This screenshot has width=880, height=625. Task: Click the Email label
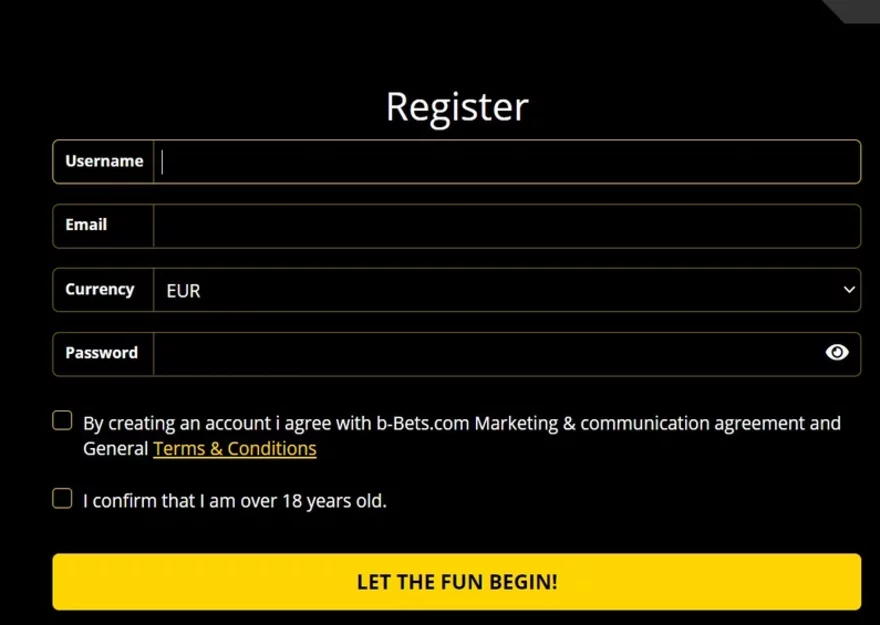(x=86, y=225)
